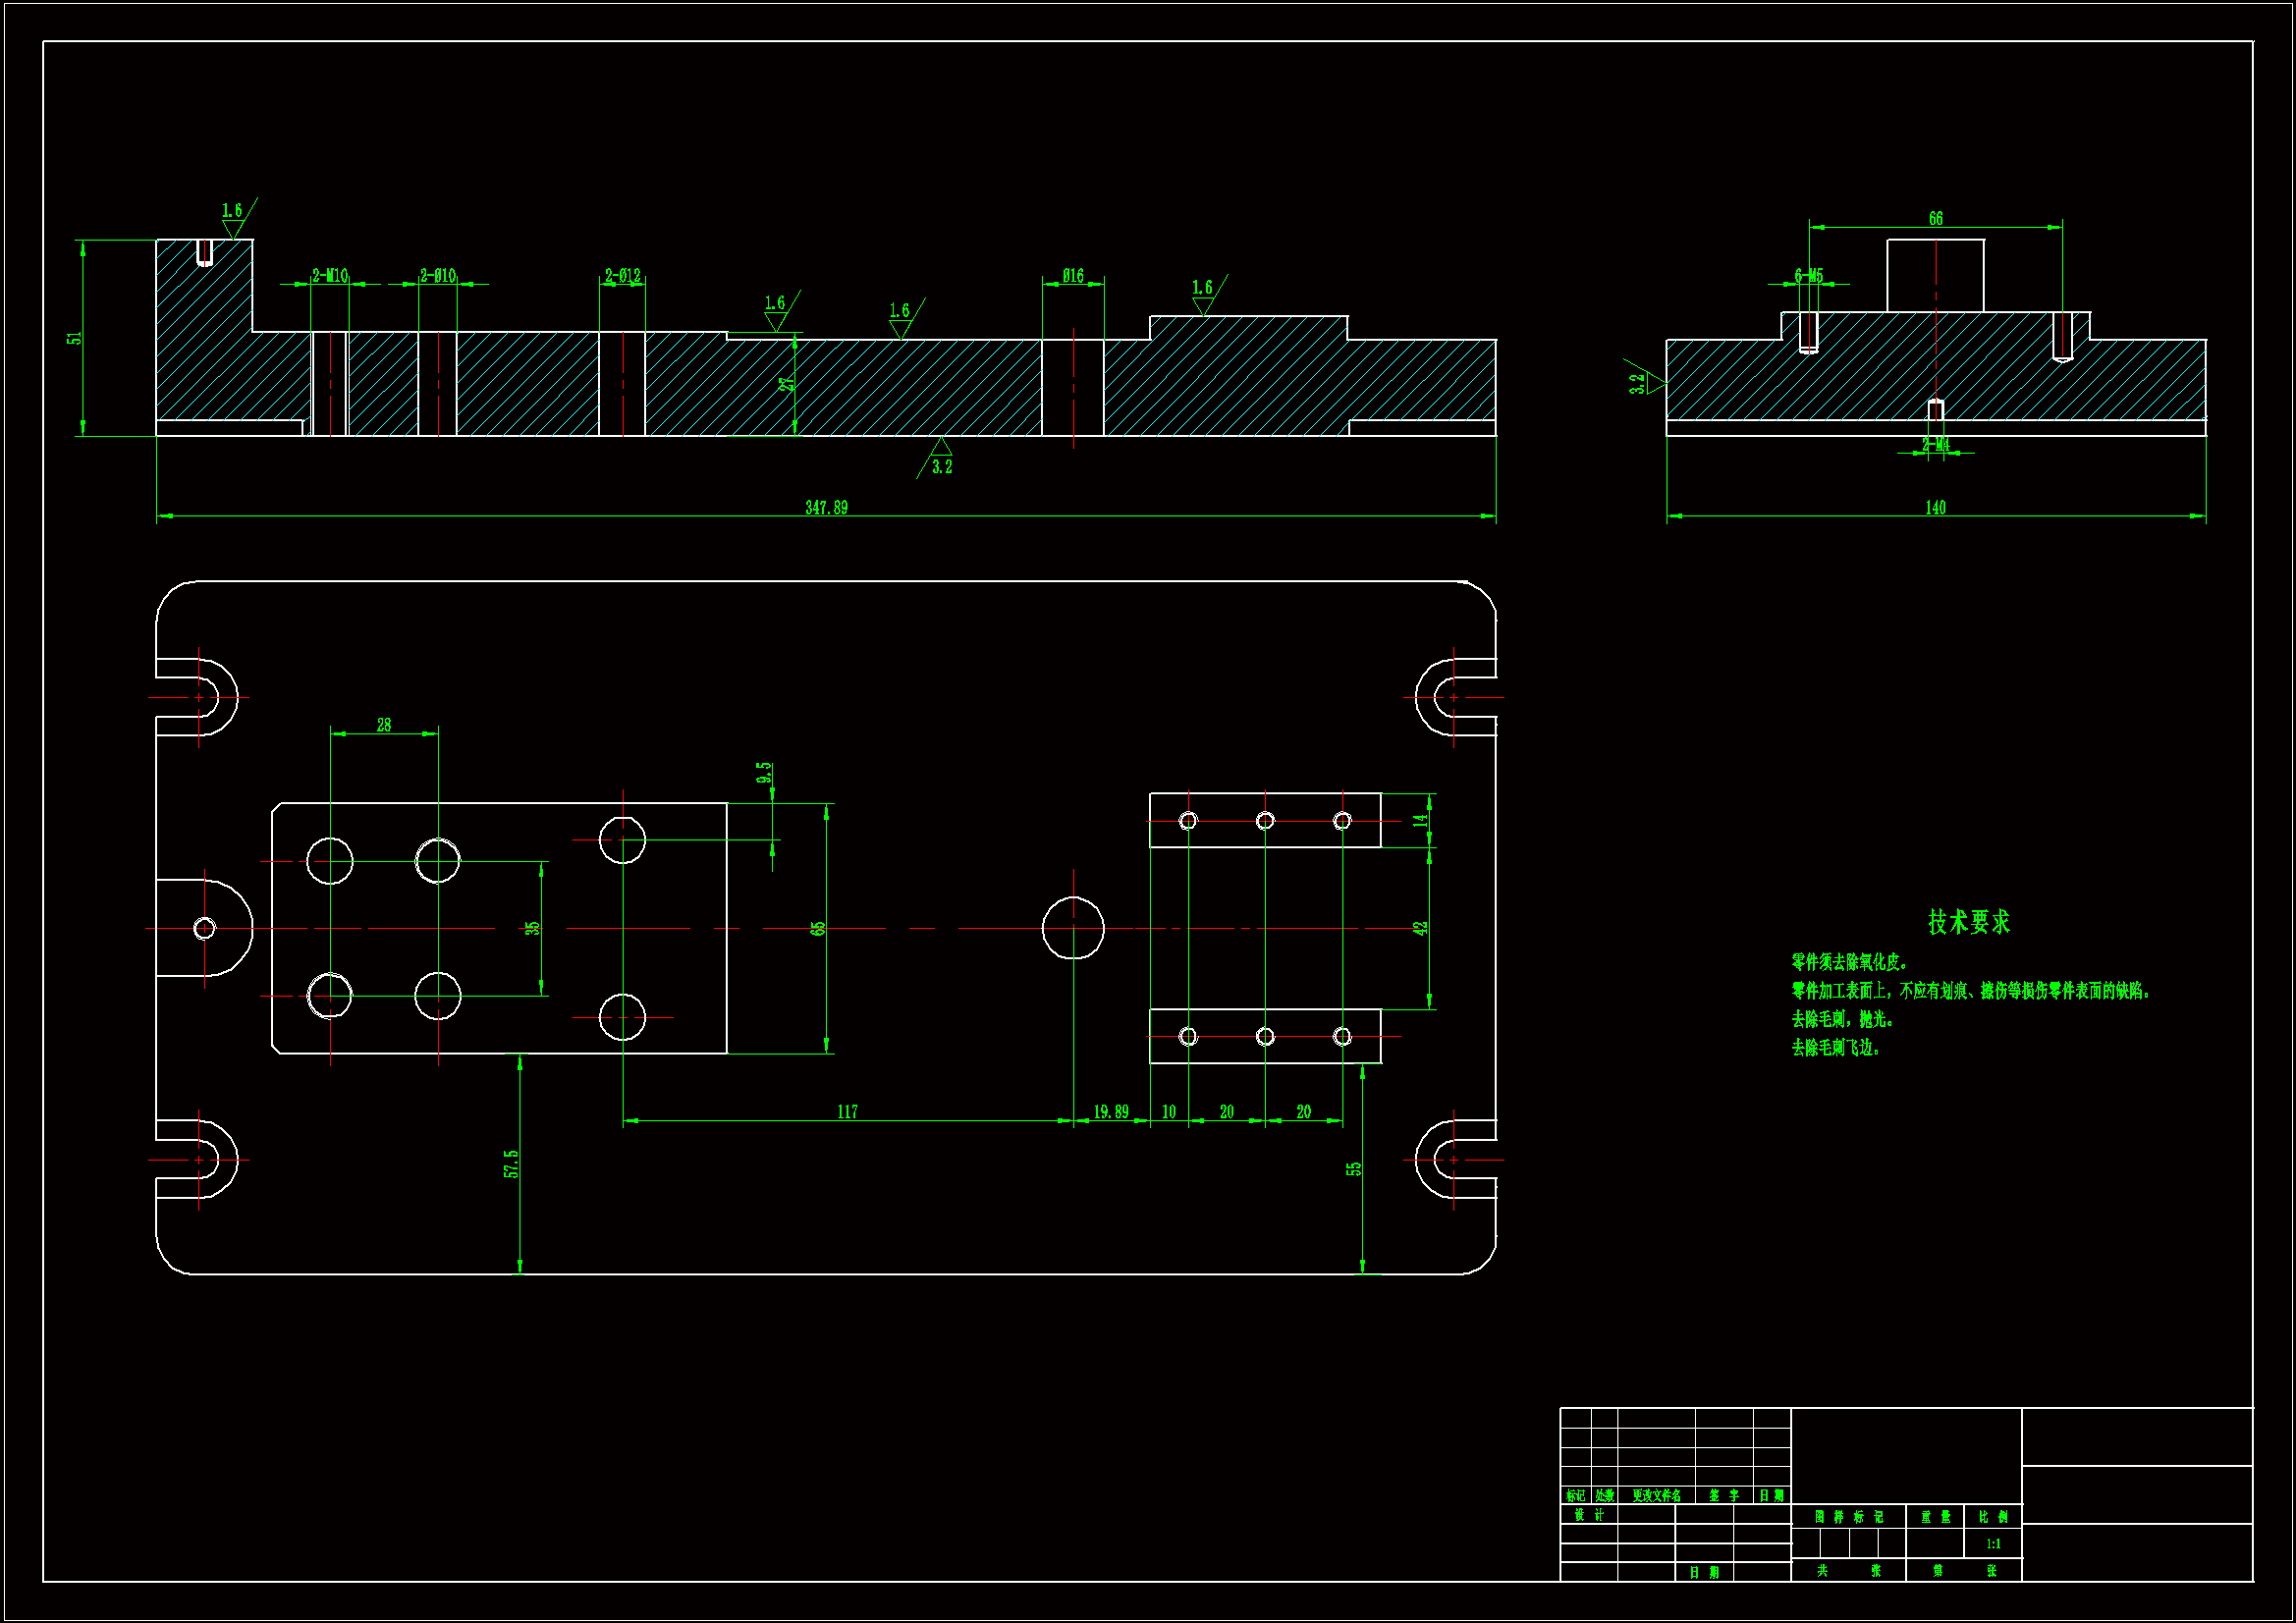Click the 347.89 overall length dimension text
Screen dimensions: 2296x1623
click(826, 508)
